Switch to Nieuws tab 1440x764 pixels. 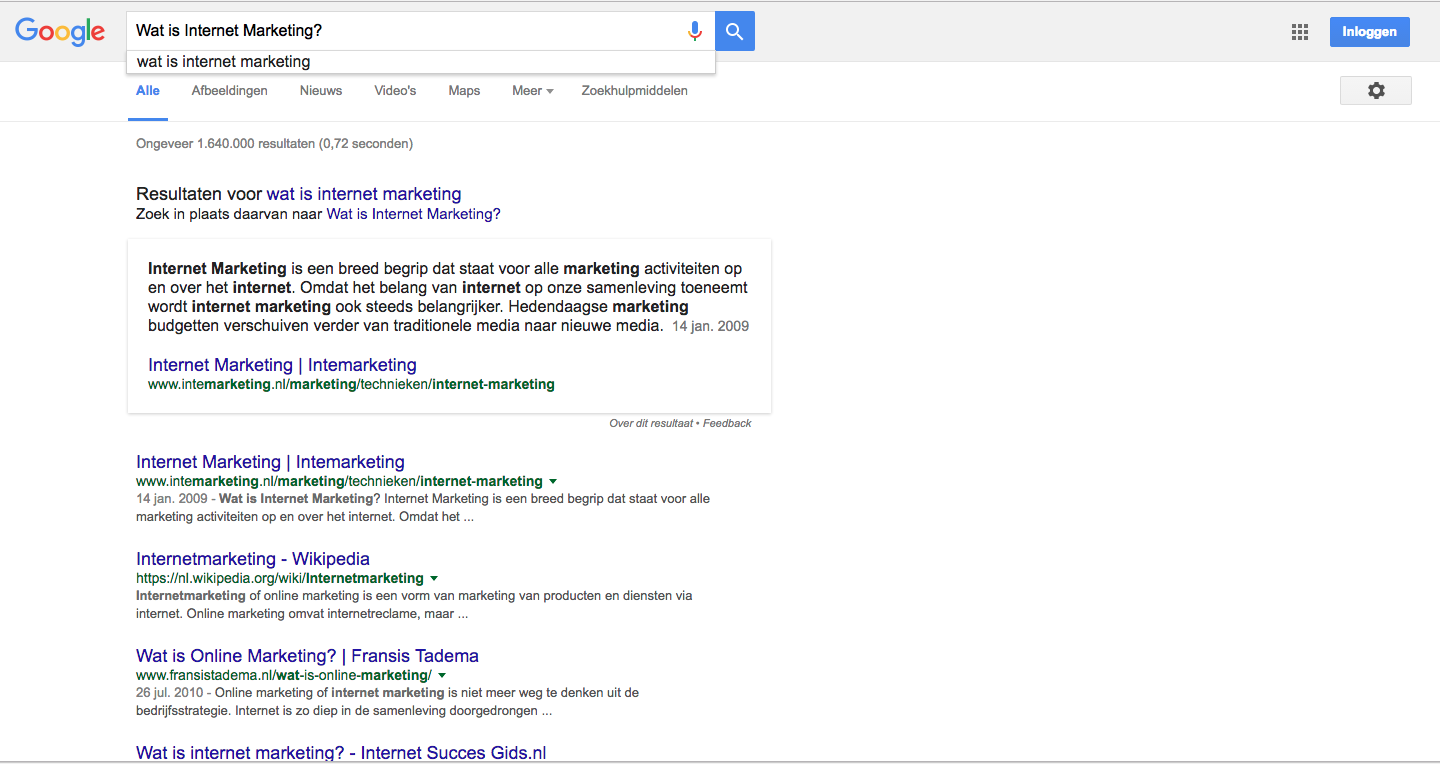(321, 91)
